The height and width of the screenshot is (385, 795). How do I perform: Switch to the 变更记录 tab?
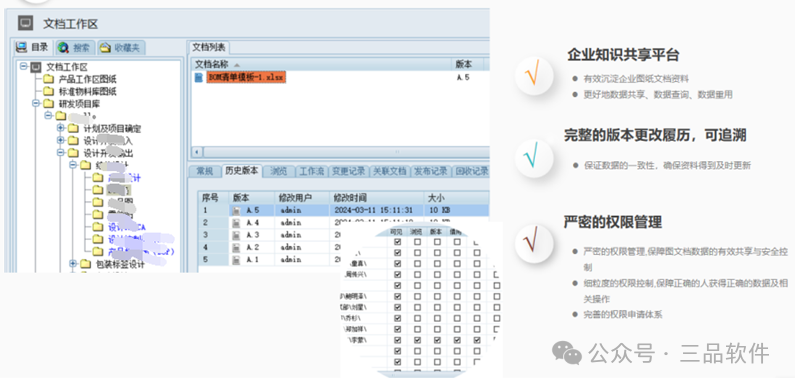[348, 171]
